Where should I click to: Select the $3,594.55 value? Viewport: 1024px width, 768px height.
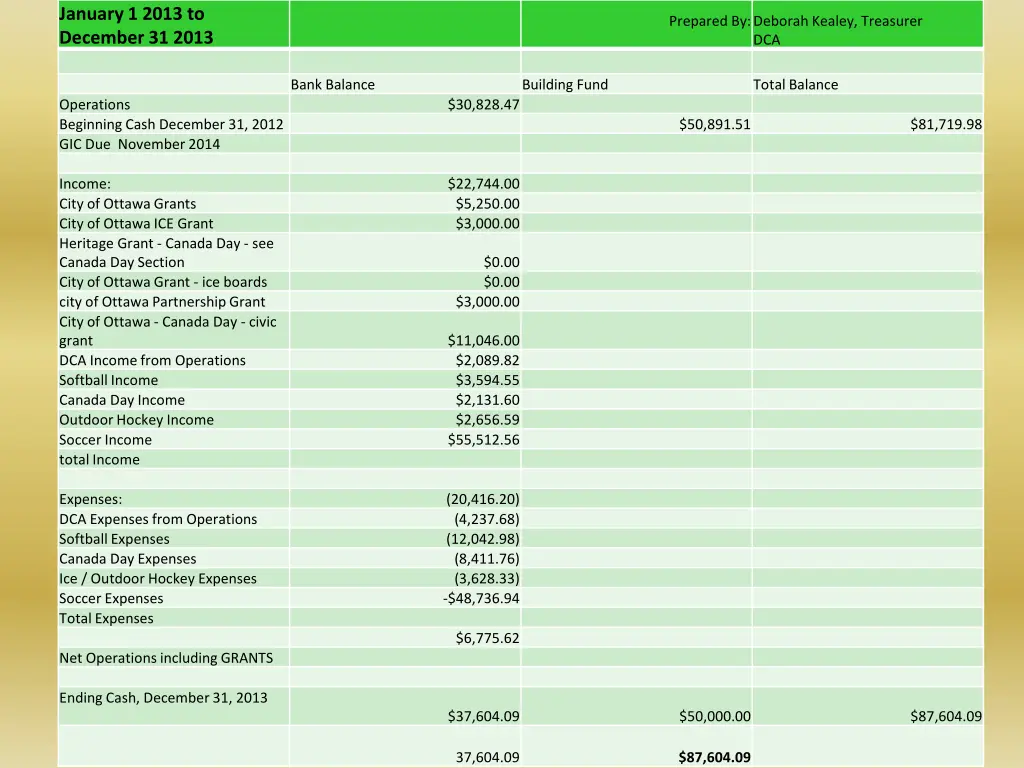[487, 380]
